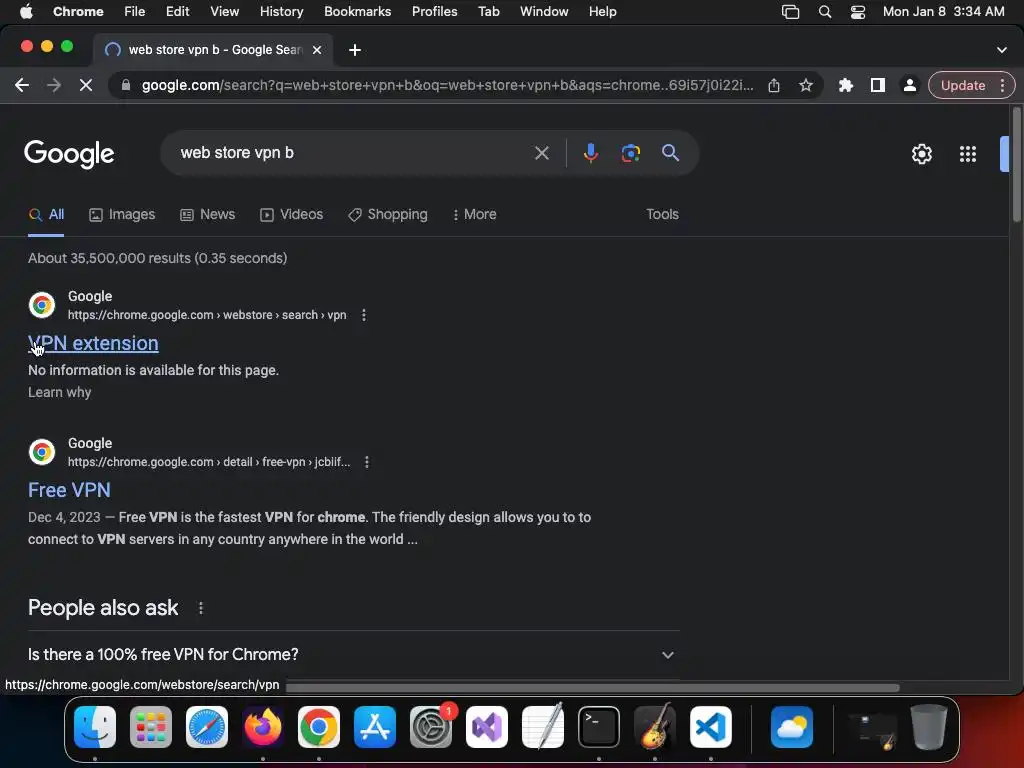
Task: Open the Chrome three-dot menu
Action: click(x=1002, y=86)
